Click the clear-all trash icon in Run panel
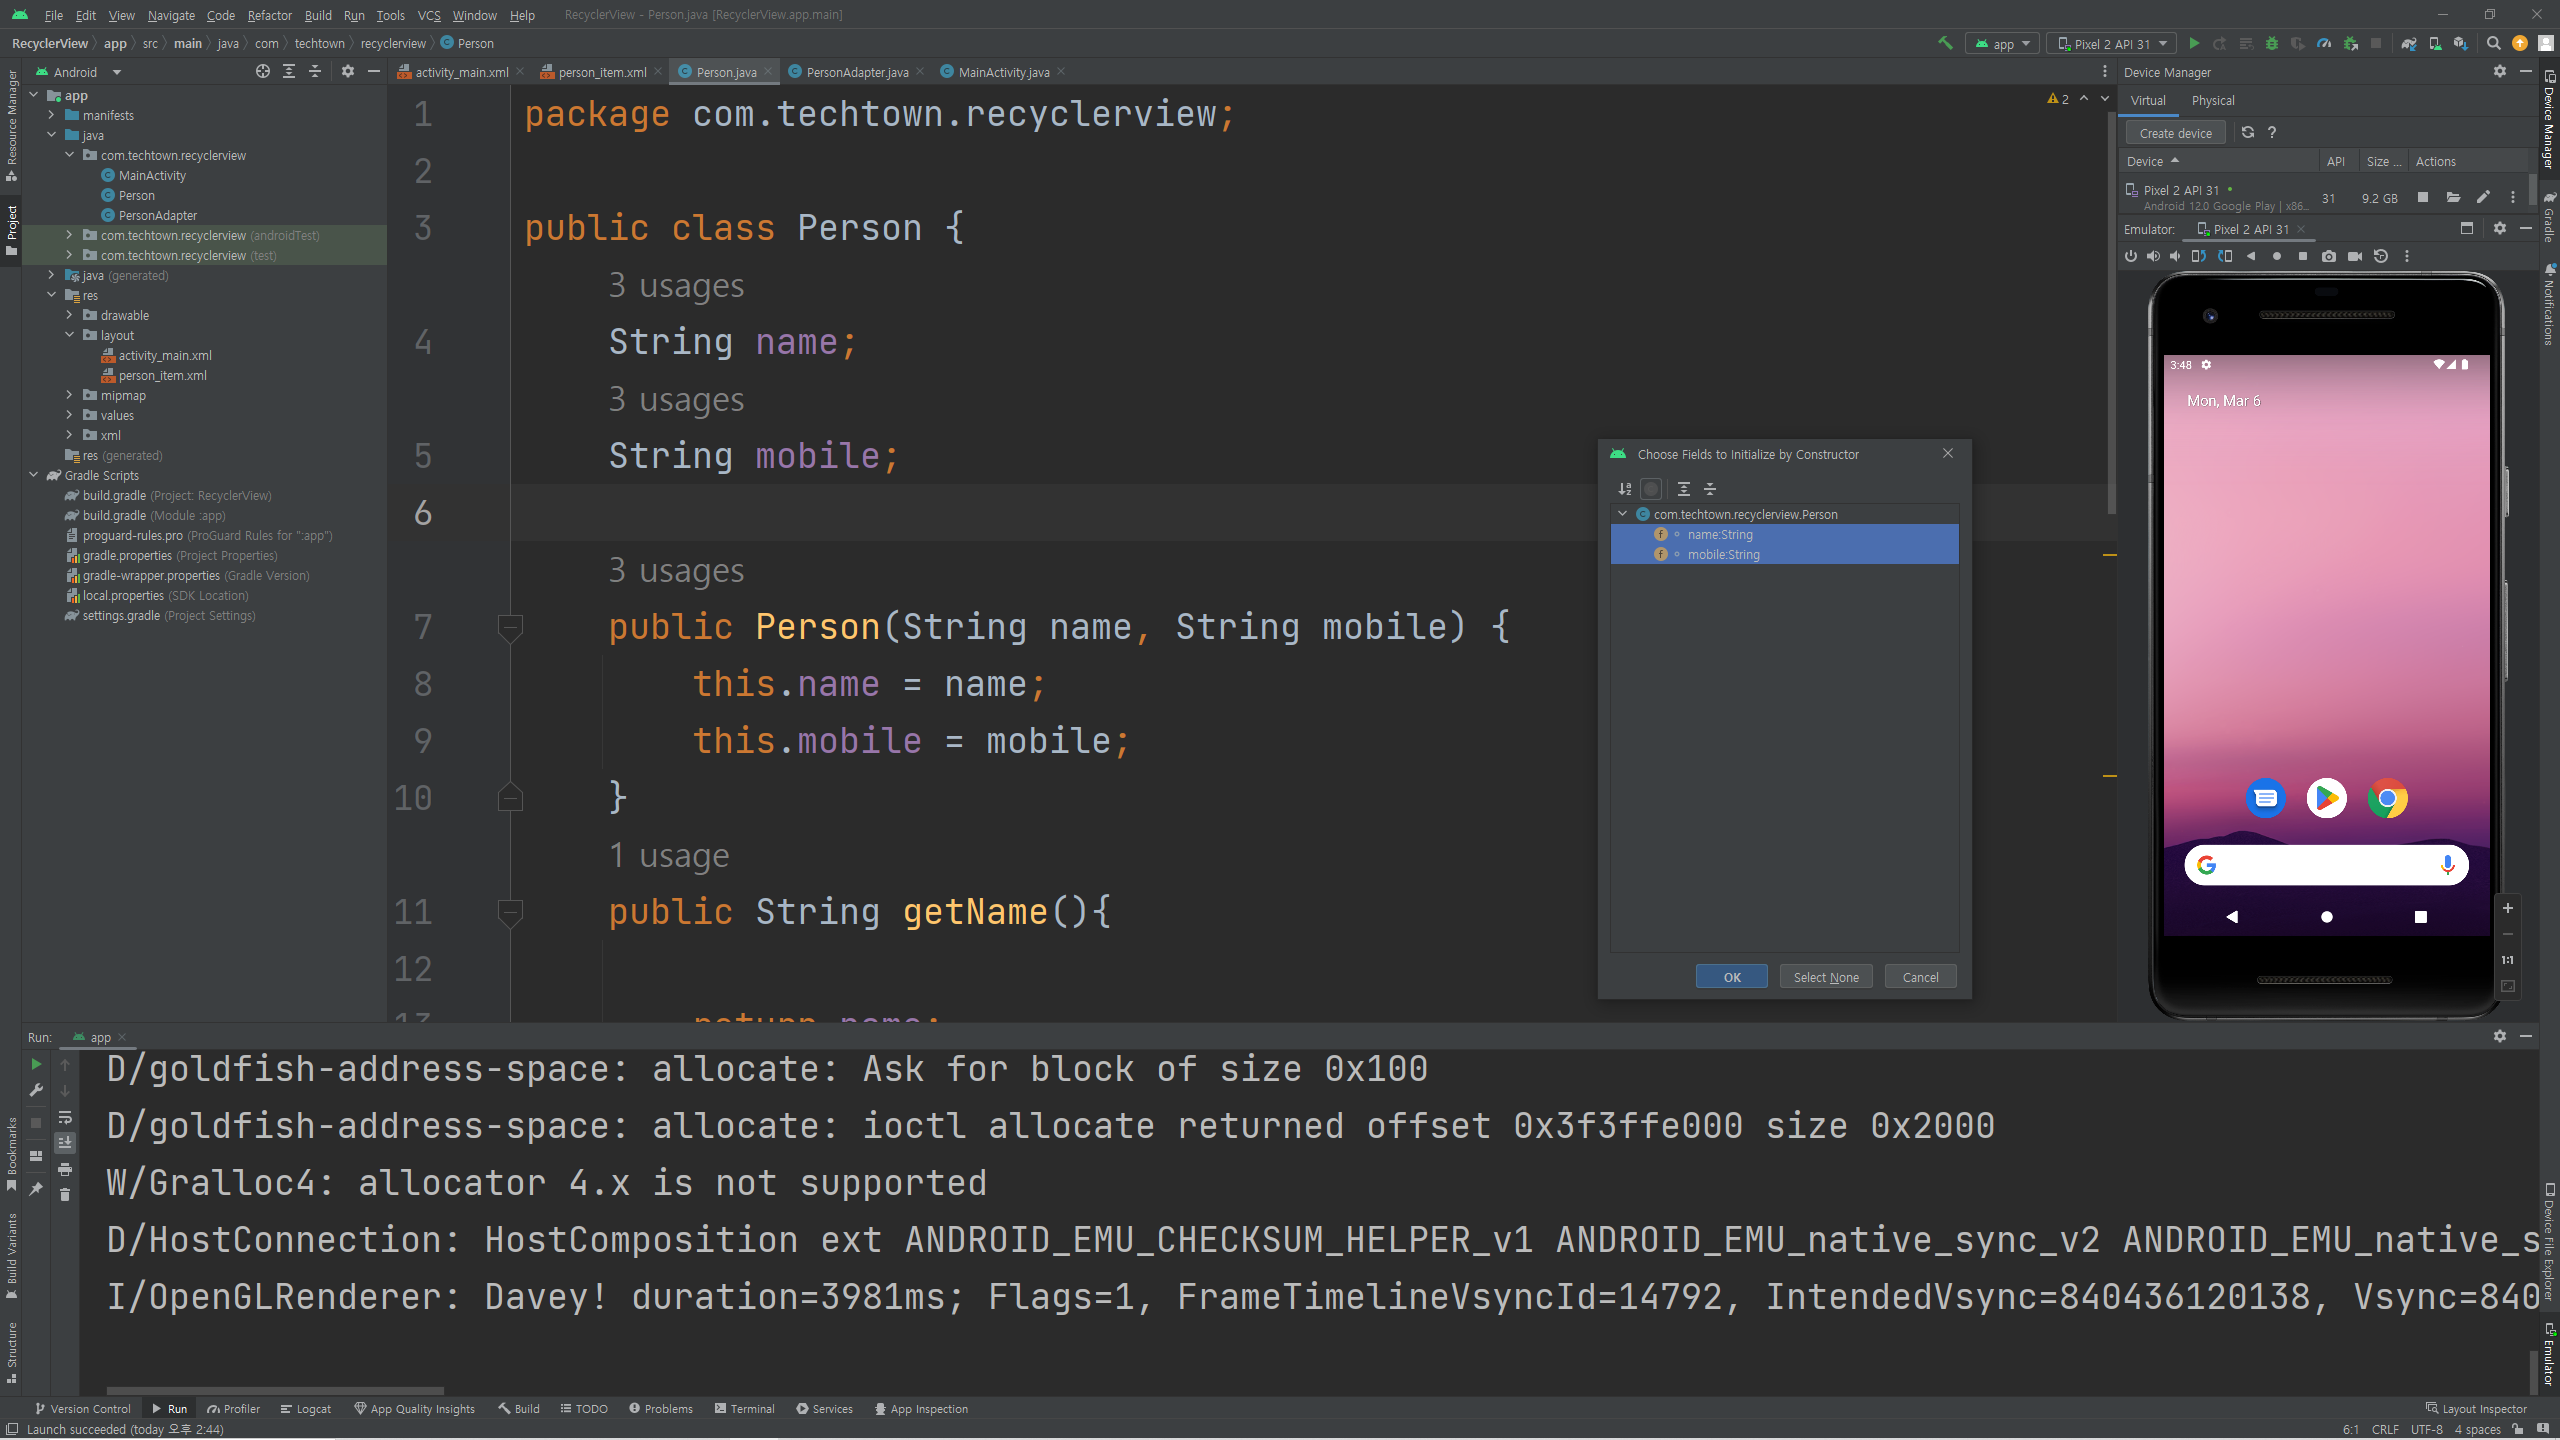The image size is (2560, 1440). coord(65,1194)
